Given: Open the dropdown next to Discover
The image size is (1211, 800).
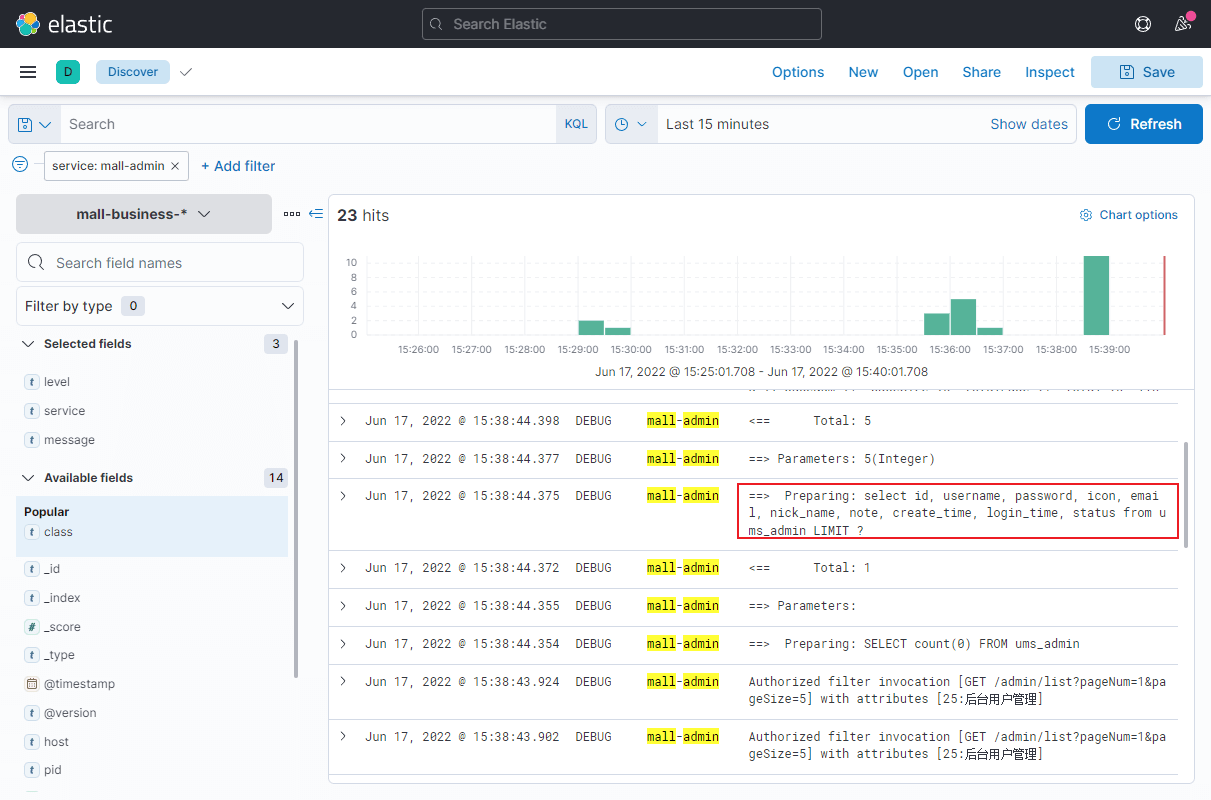Looking at the screenshot, I should click(x=186, y=72).
